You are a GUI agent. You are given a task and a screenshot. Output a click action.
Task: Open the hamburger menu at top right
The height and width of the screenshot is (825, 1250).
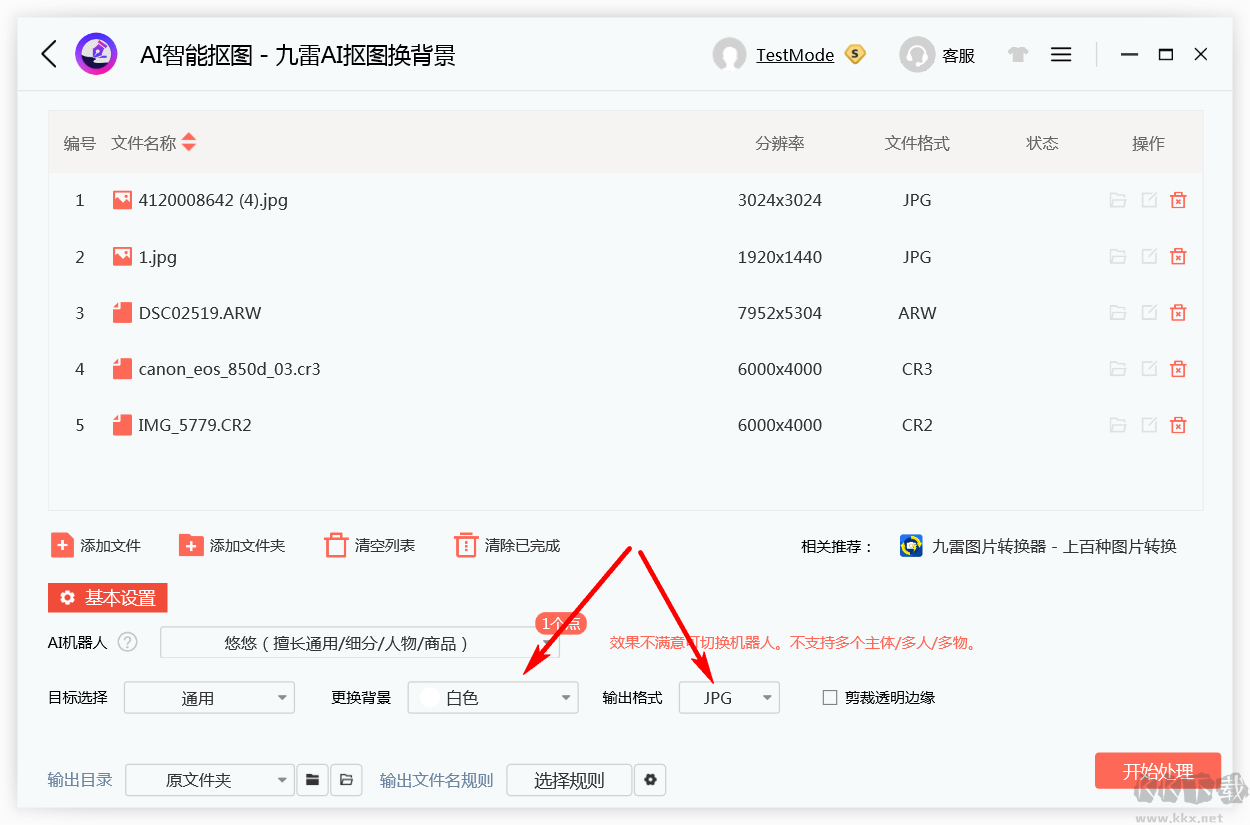(x=1061, y=54)
